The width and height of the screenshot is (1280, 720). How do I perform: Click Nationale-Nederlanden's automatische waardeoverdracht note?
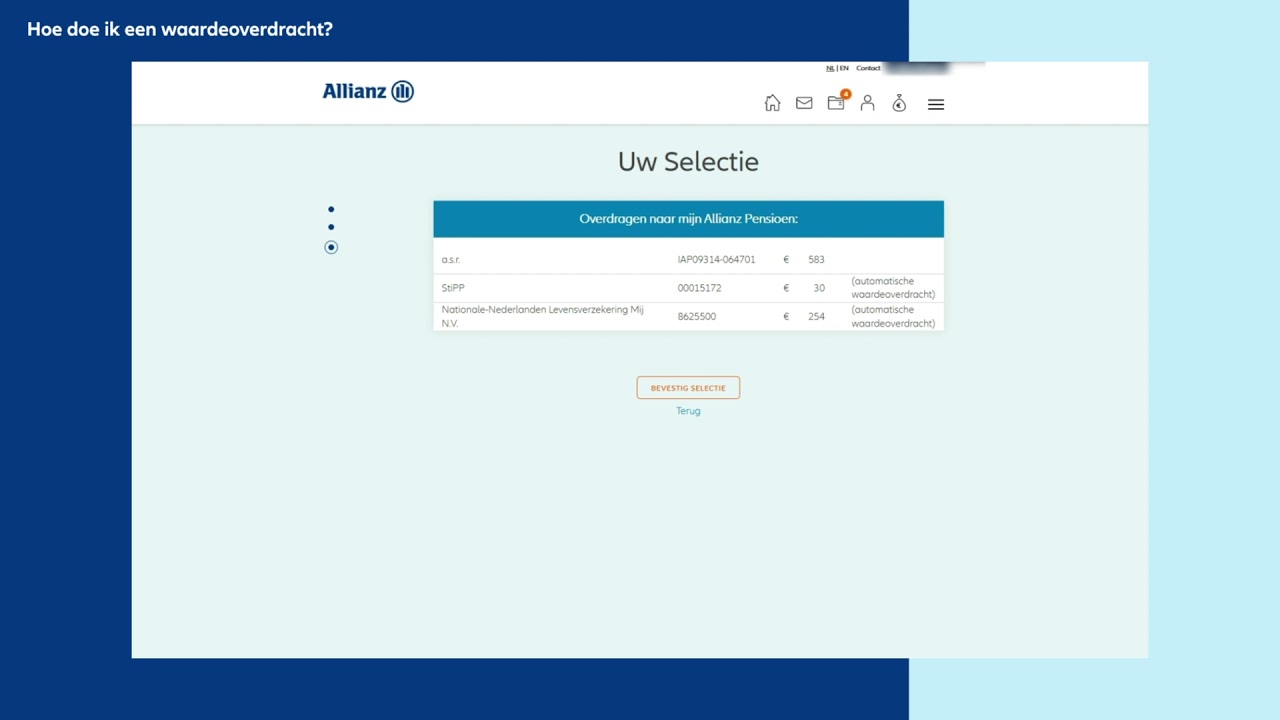point(893,316)
